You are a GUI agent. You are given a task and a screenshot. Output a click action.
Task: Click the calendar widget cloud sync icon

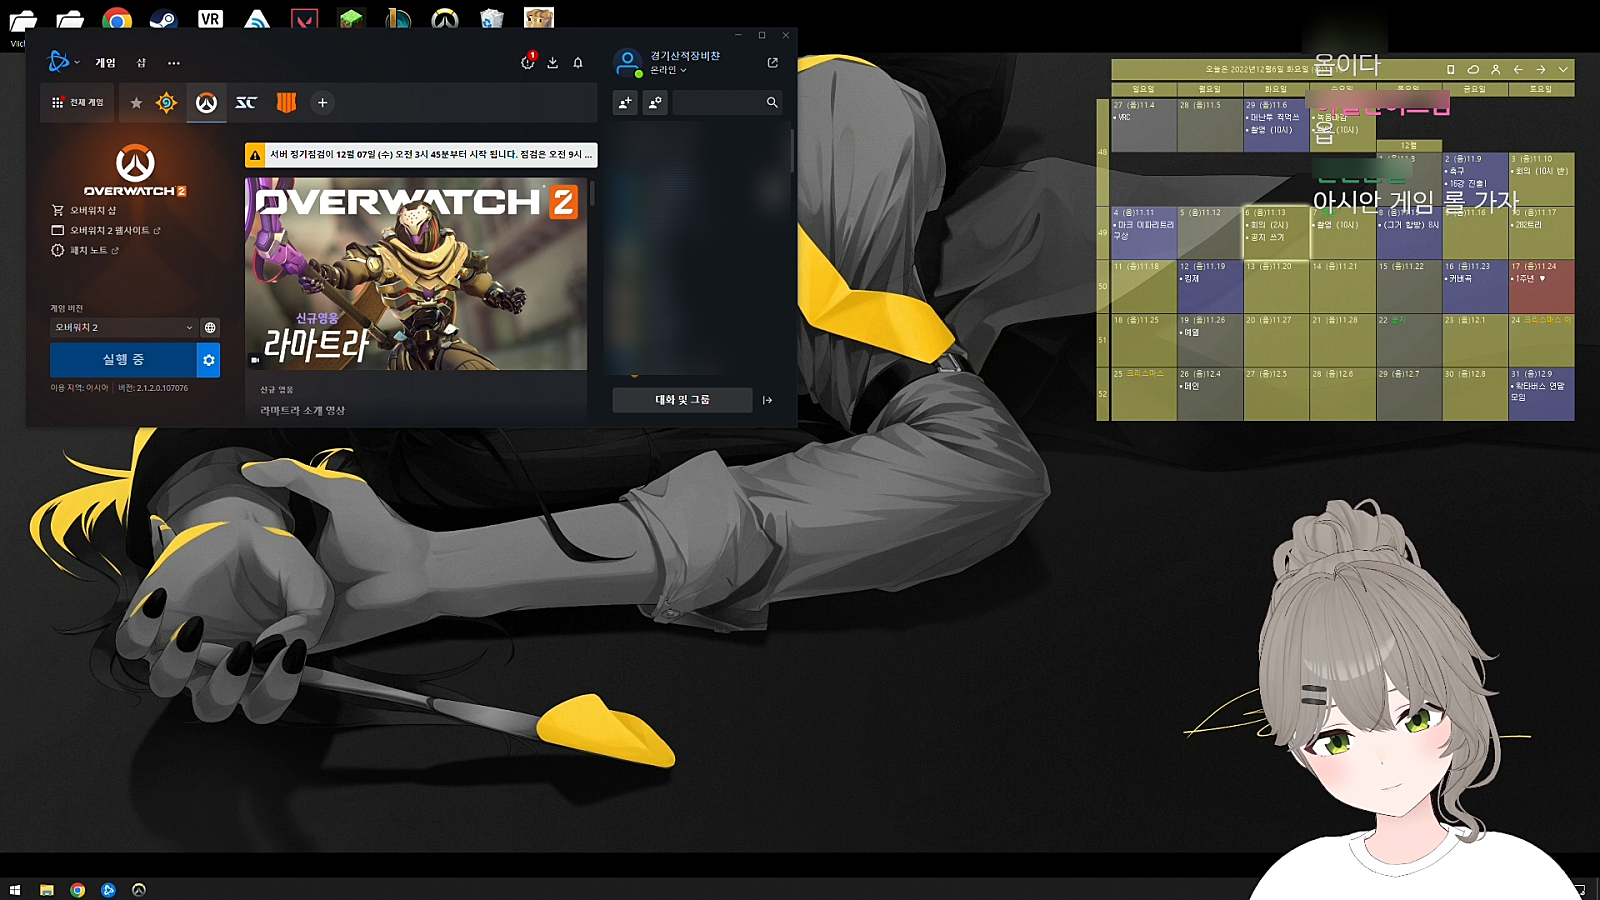click(x=1473, y=70)
